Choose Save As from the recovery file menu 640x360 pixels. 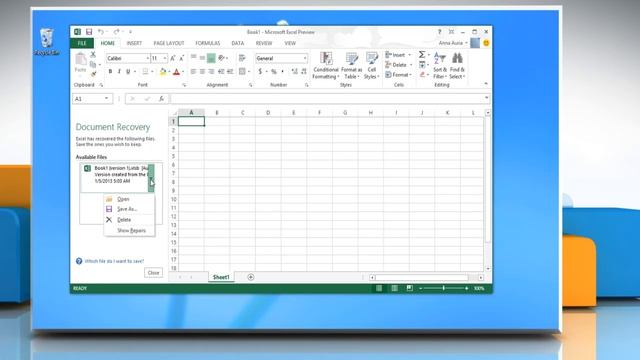coord(129,209)
